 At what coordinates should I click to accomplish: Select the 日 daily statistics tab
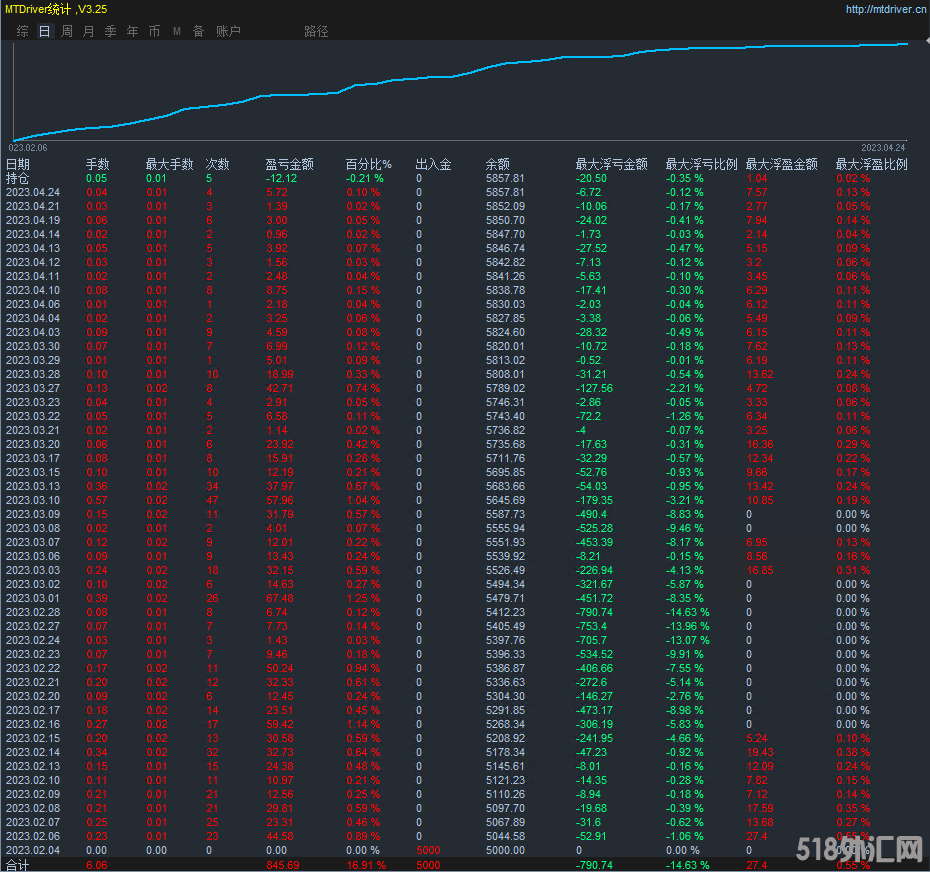point(44,31)
